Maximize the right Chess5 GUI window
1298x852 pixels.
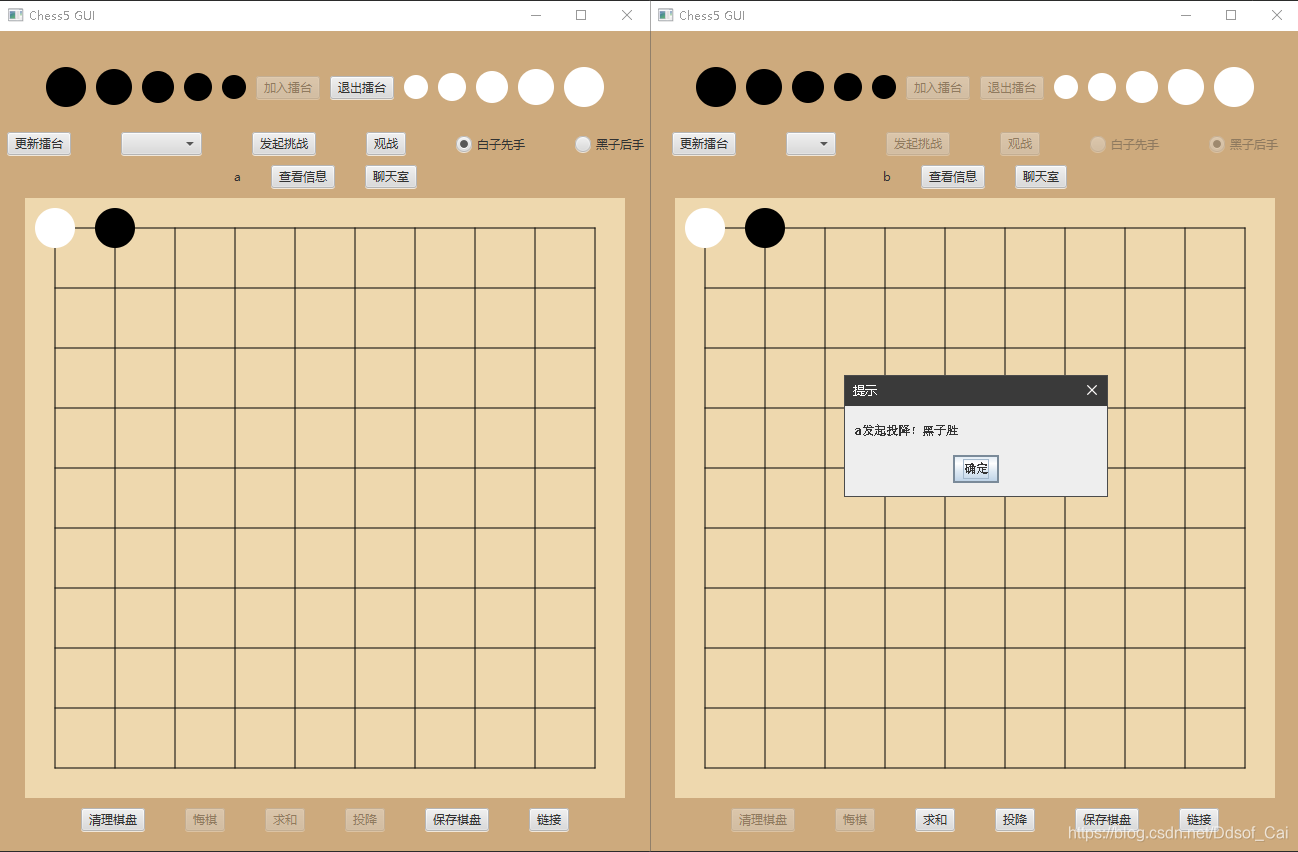[x=1231, y=15]
